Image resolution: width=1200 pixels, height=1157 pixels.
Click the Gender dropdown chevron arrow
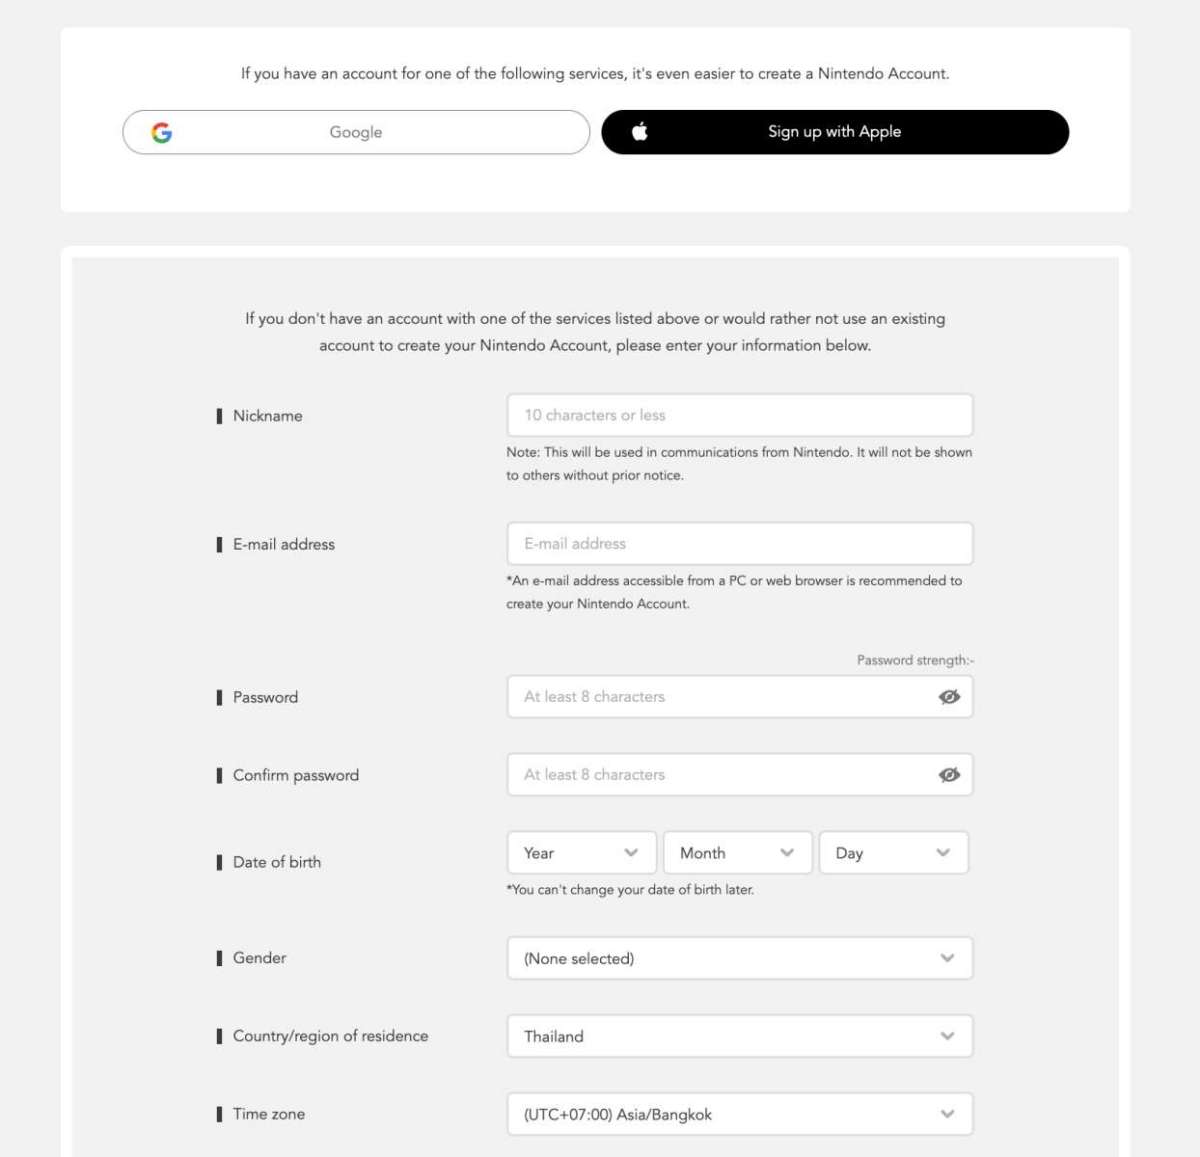pos(947,958)
